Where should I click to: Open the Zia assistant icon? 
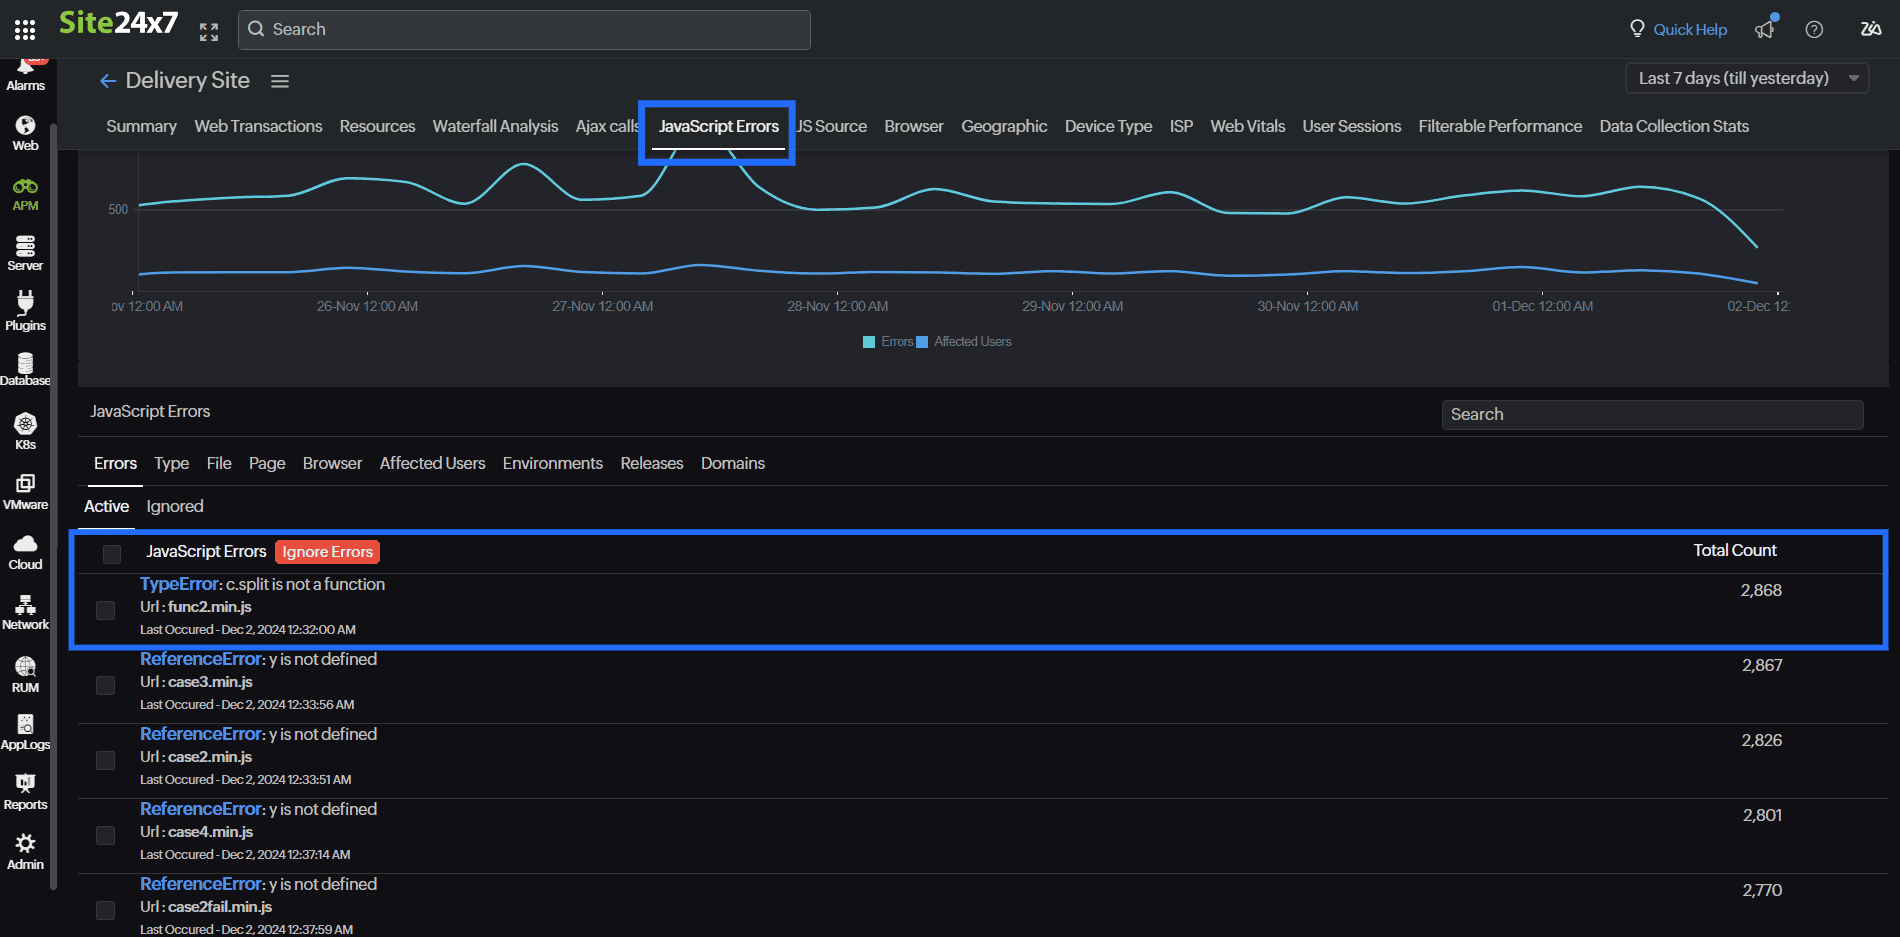click(x=1871, y=30)
